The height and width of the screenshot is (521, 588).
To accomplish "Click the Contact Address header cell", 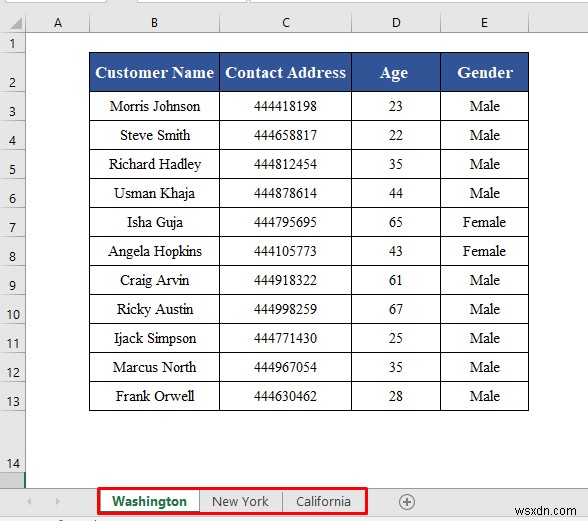I will point(285,72).
